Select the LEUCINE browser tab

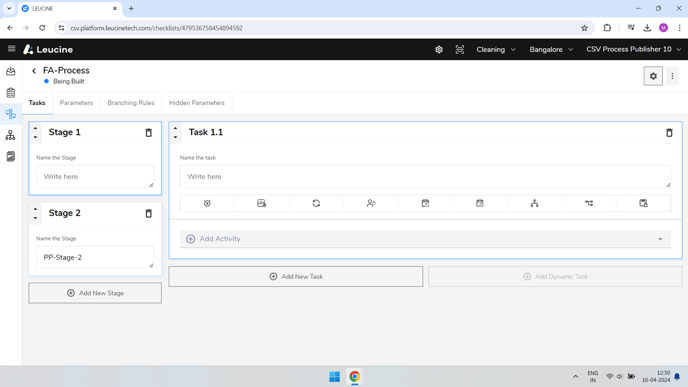point(69,9)
